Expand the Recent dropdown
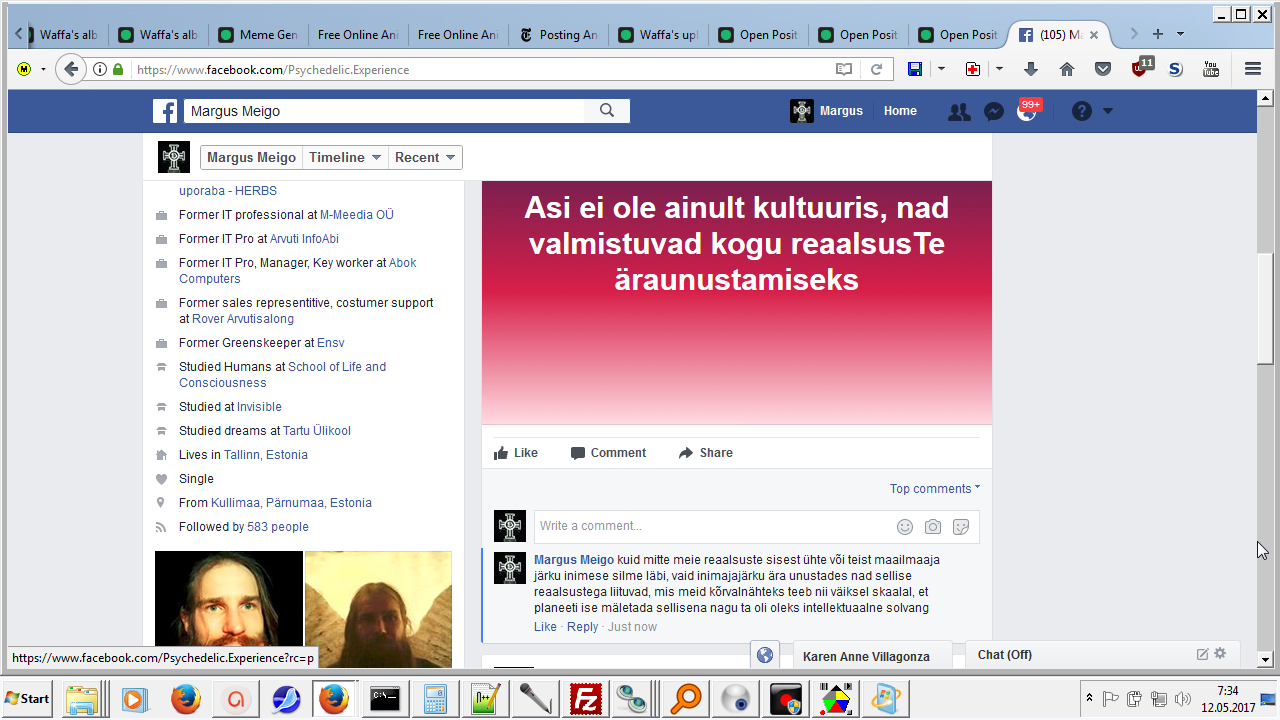The image size is (1280, 720). [425, 158]
